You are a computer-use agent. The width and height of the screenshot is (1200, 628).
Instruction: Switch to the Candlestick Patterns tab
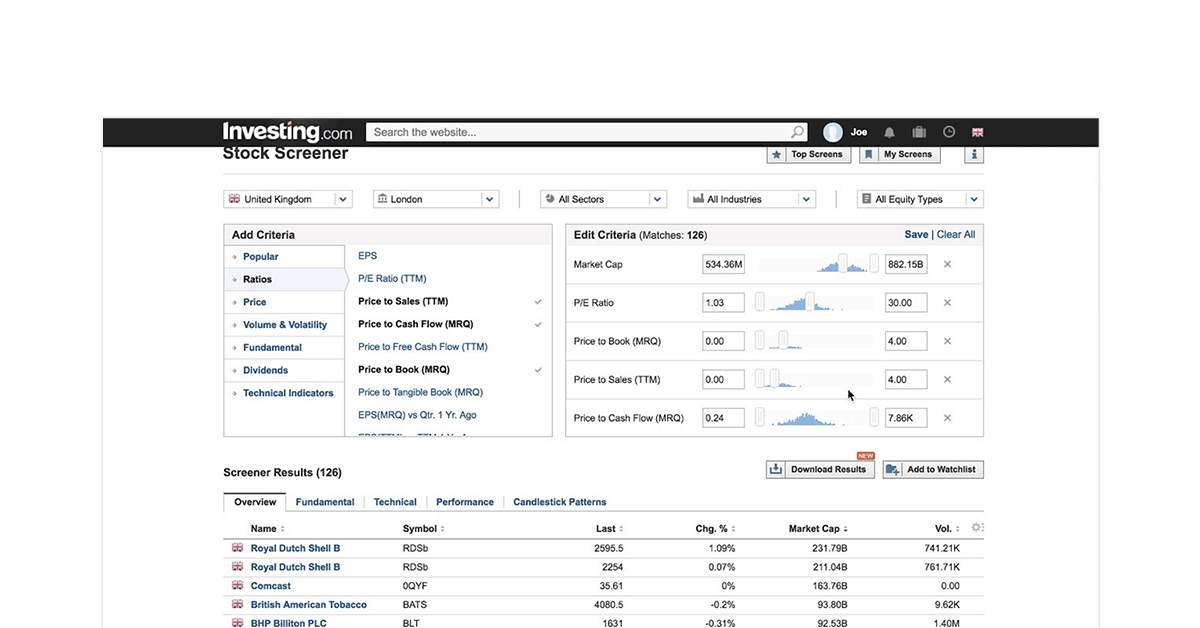click(560, 502)
